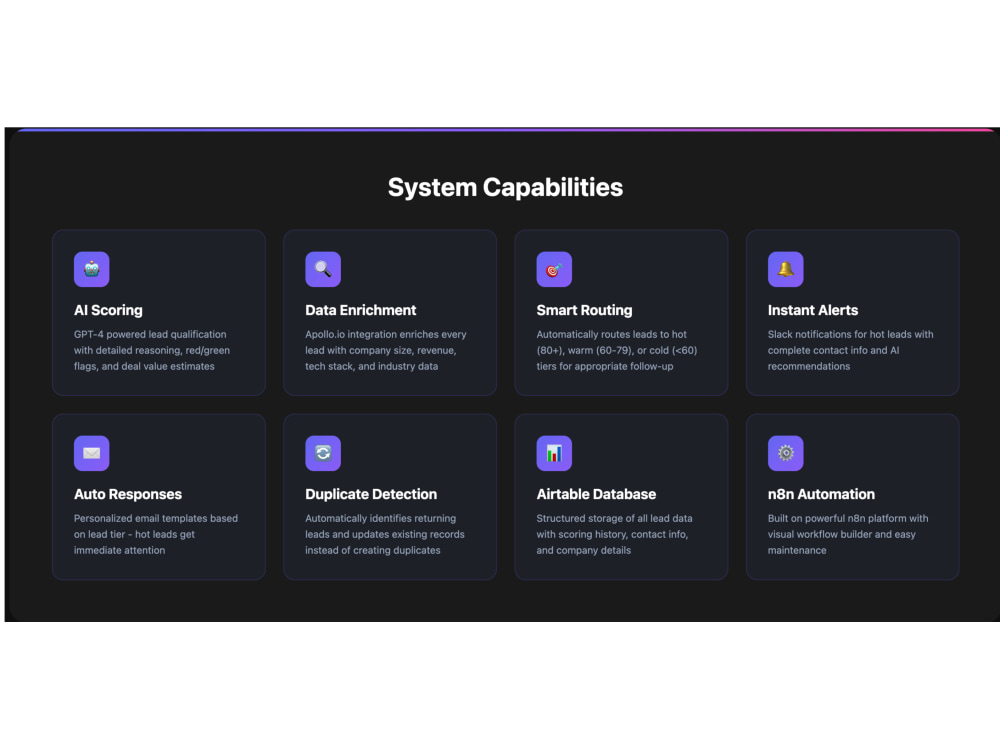Click the robot icon on AI Scoring card
The image size is (1000, 750).
pos(91,269)
